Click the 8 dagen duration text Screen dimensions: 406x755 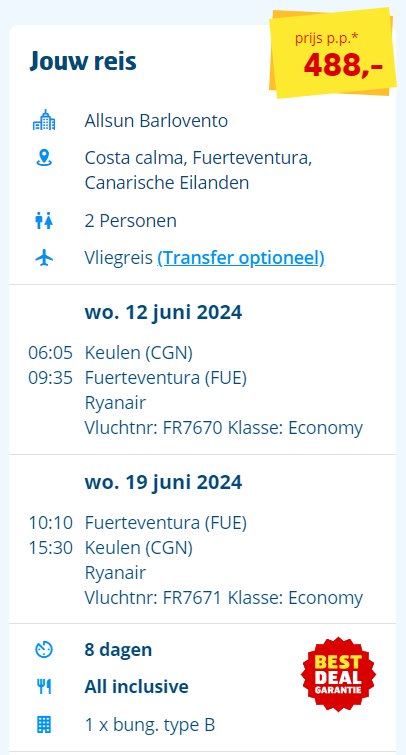tap(118, 650)
